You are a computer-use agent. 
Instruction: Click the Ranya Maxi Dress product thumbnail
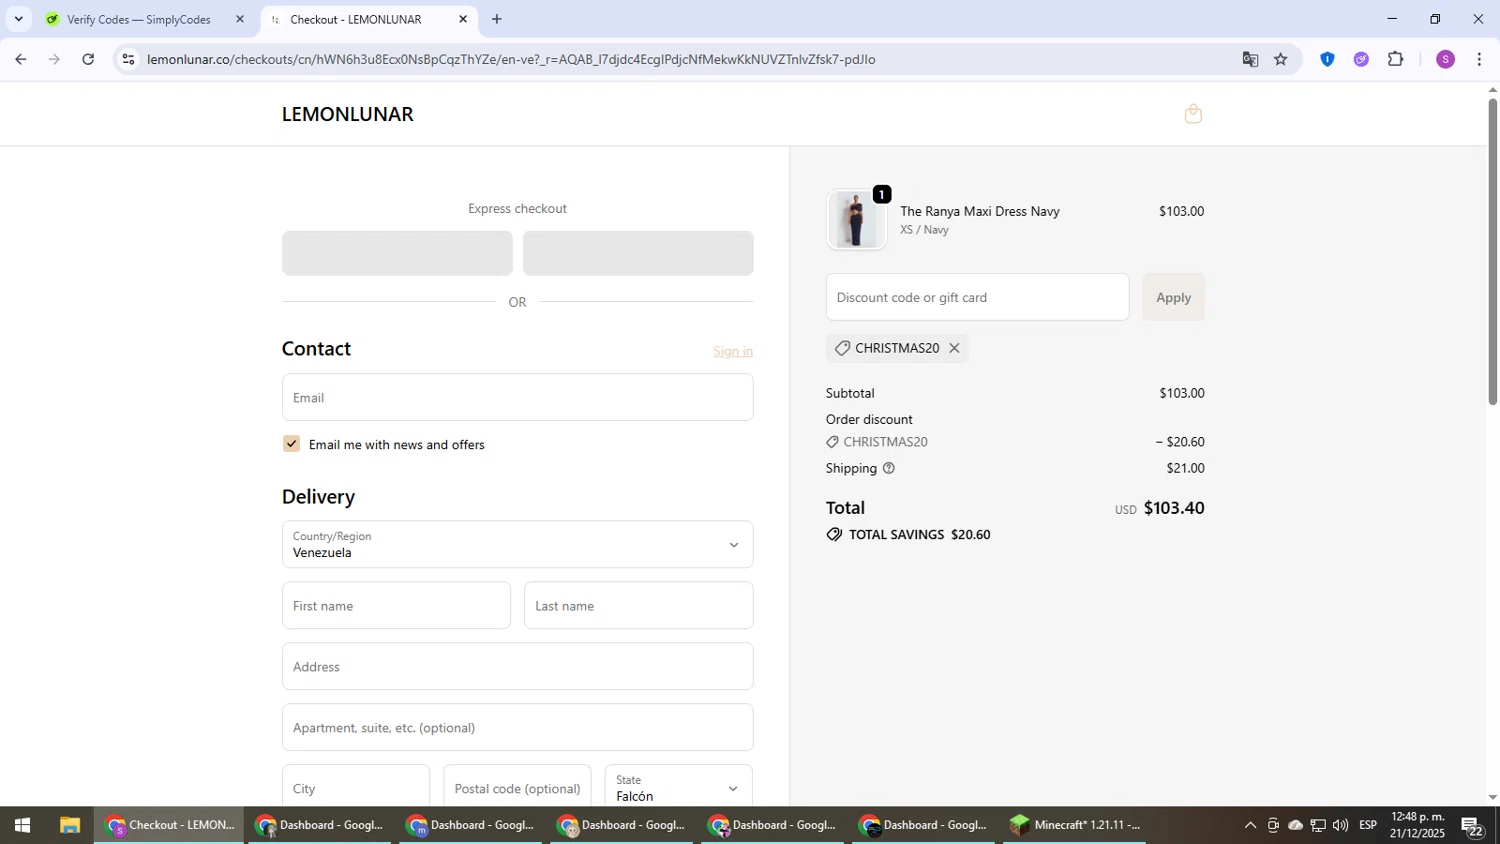point(856,219)
